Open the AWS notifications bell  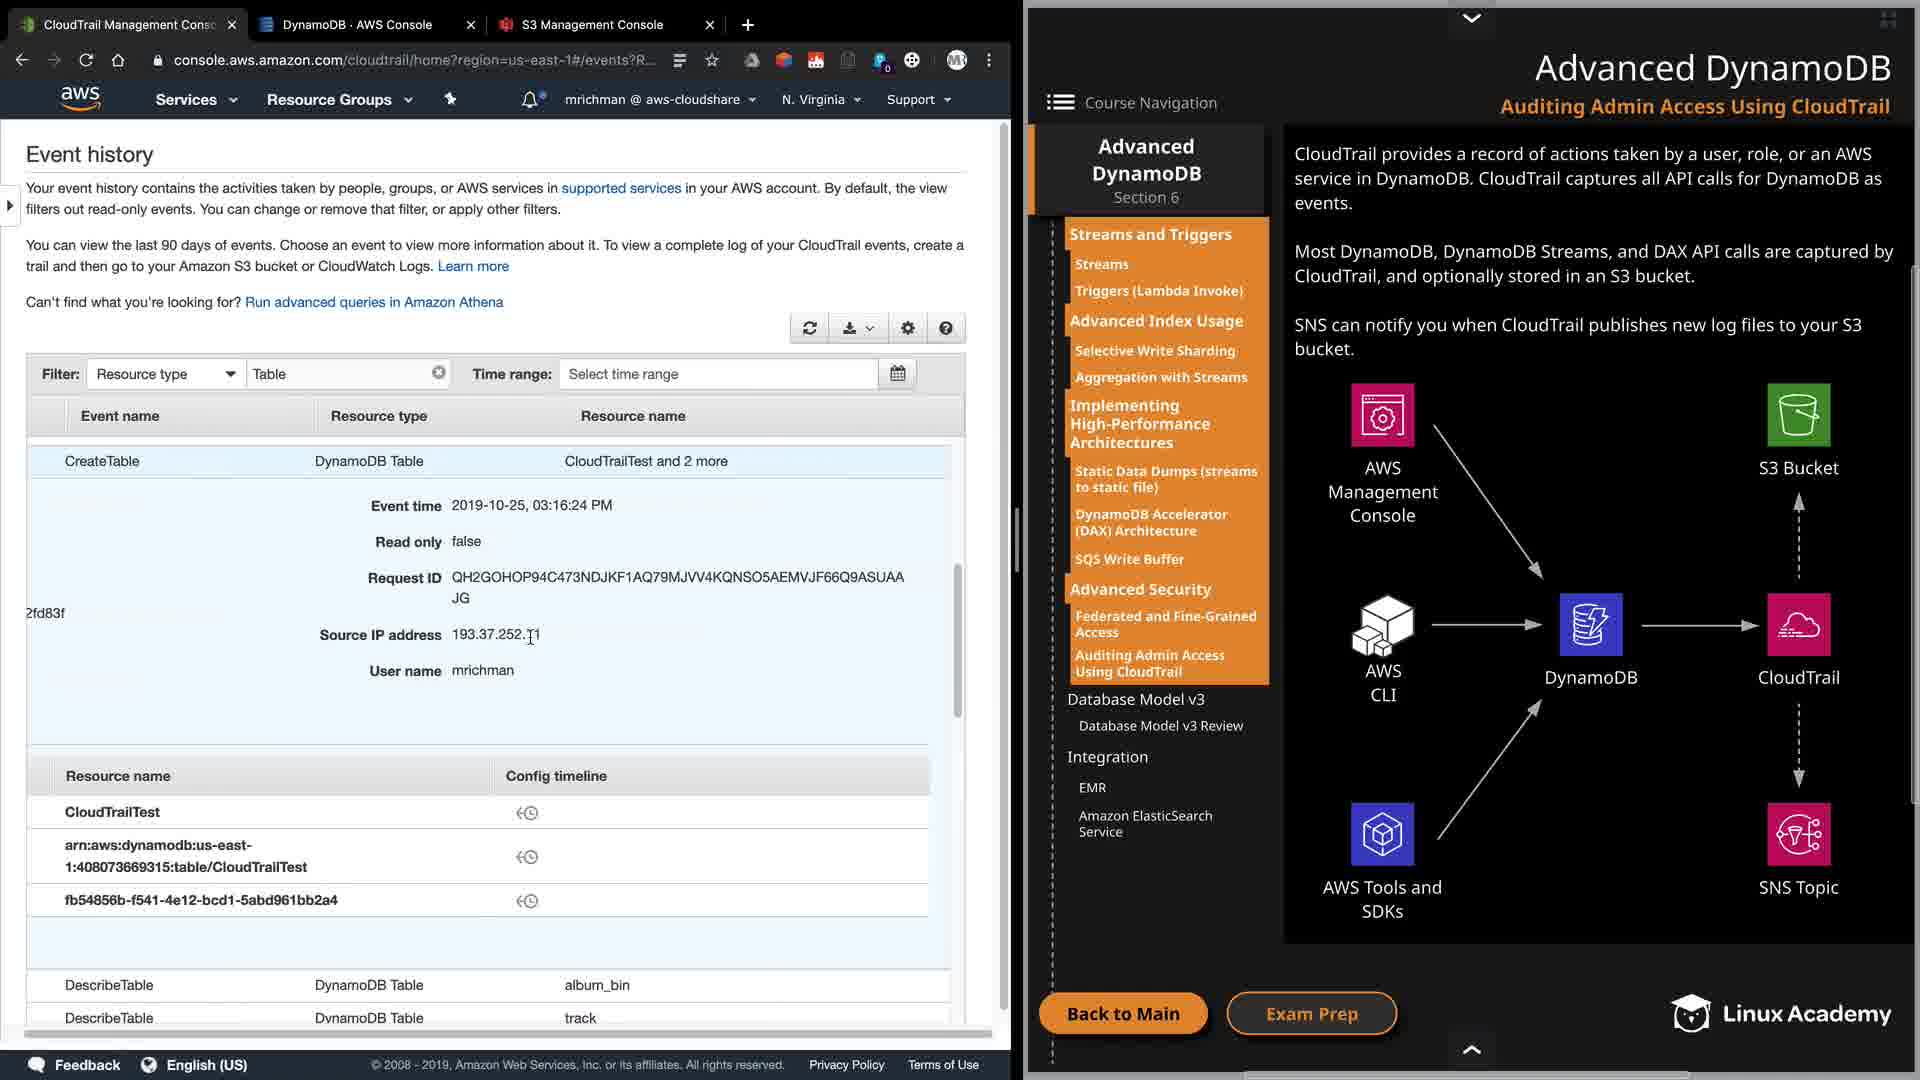point(530,100)
